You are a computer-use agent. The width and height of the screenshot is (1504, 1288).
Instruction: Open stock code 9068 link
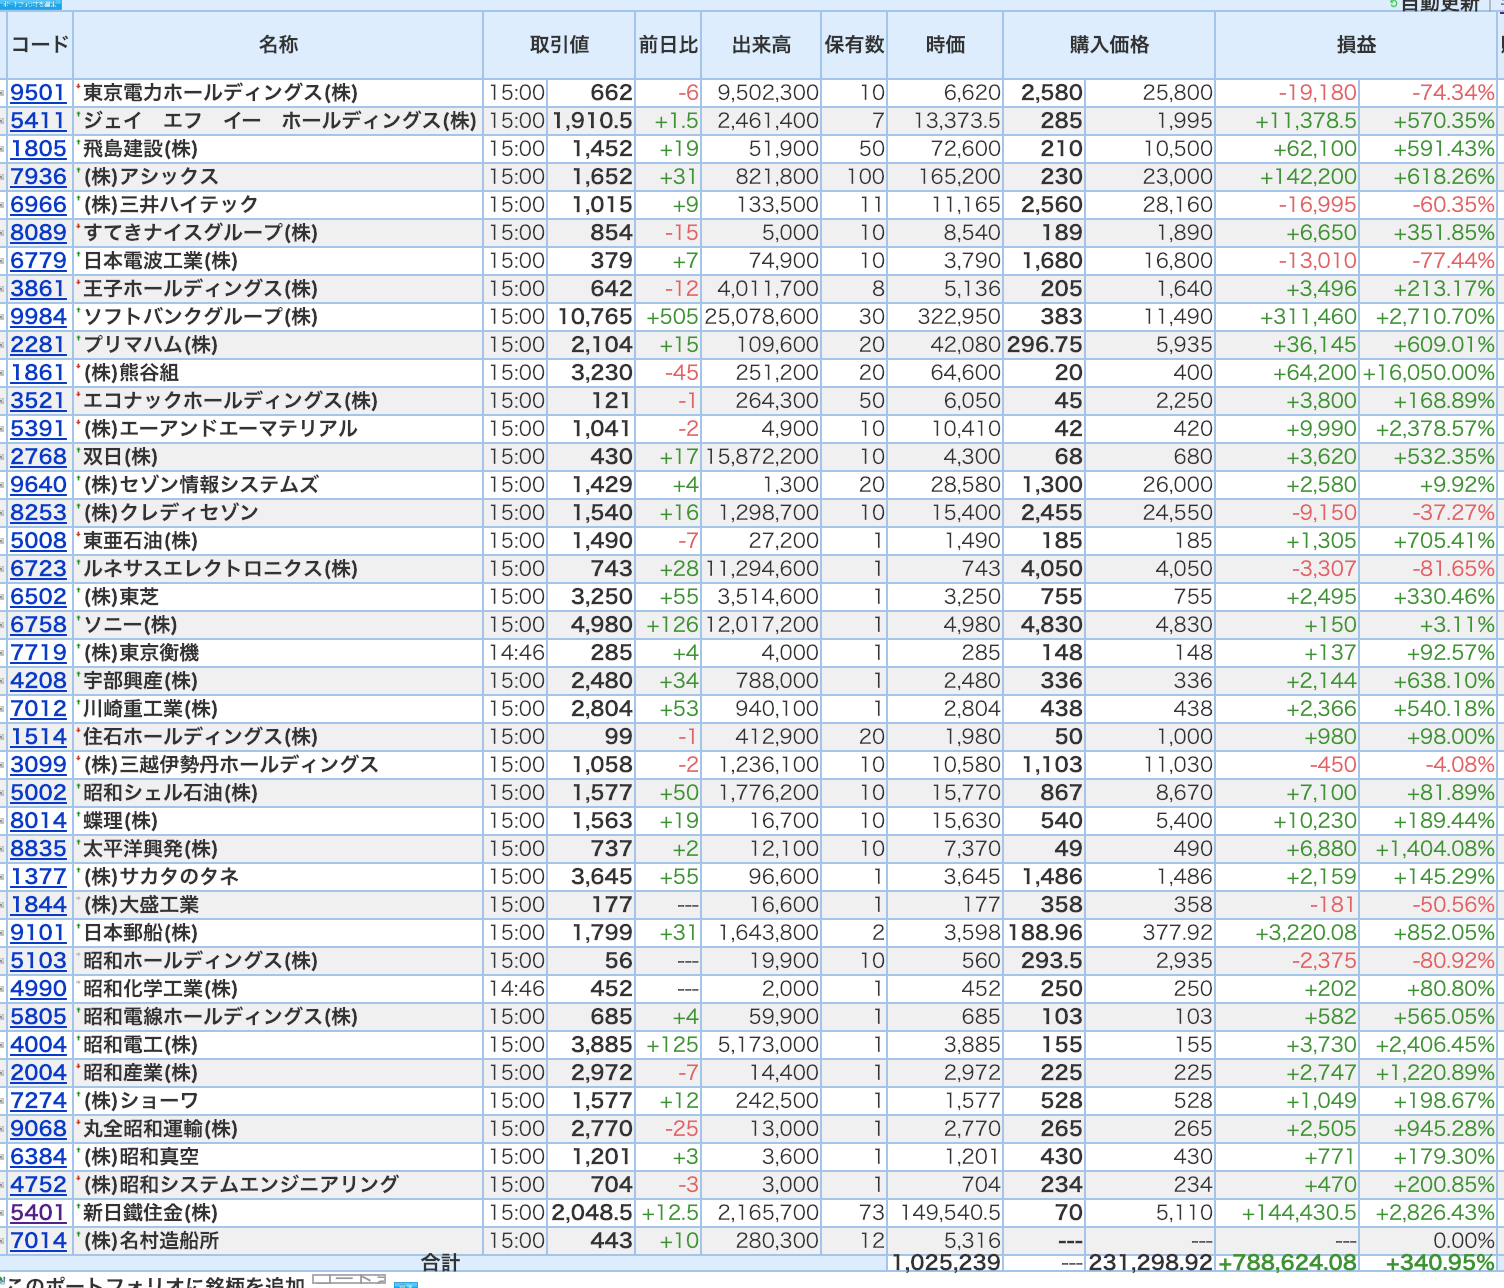(38, 1129)
